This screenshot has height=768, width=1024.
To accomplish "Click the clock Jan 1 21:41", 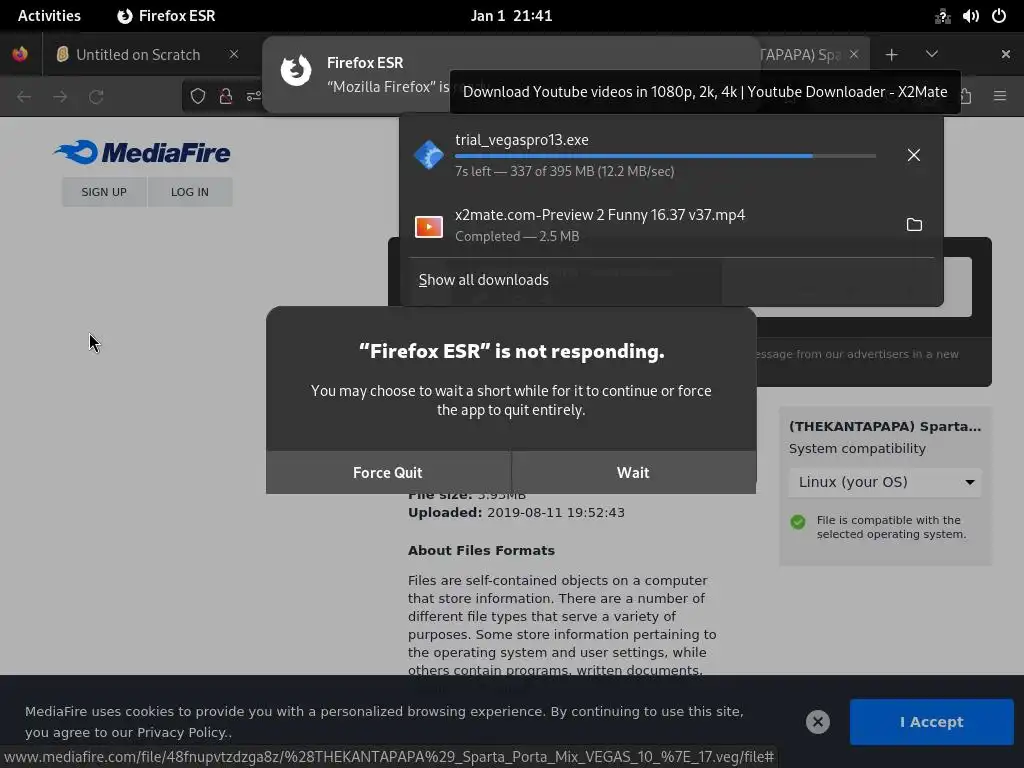I will click(x=511, y=16).
